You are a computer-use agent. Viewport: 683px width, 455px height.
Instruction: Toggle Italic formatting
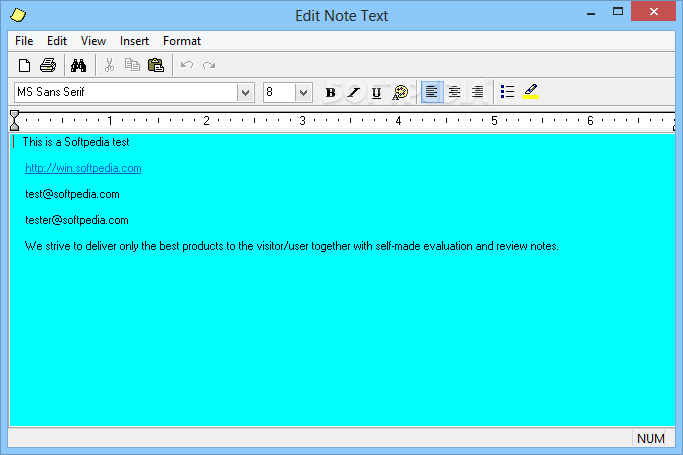pos(354,92)
